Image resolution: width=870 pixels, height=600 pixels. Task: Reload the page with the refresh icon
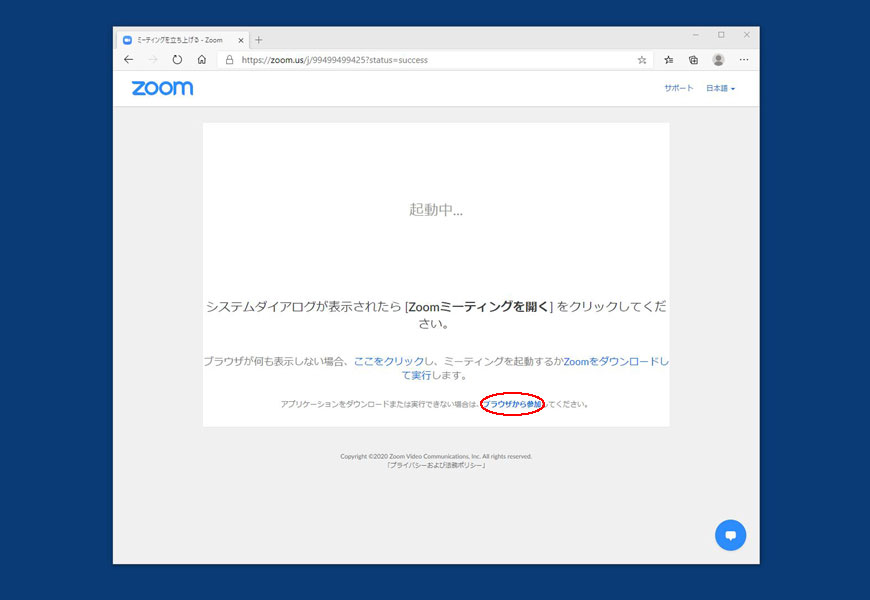click(177, 59)
